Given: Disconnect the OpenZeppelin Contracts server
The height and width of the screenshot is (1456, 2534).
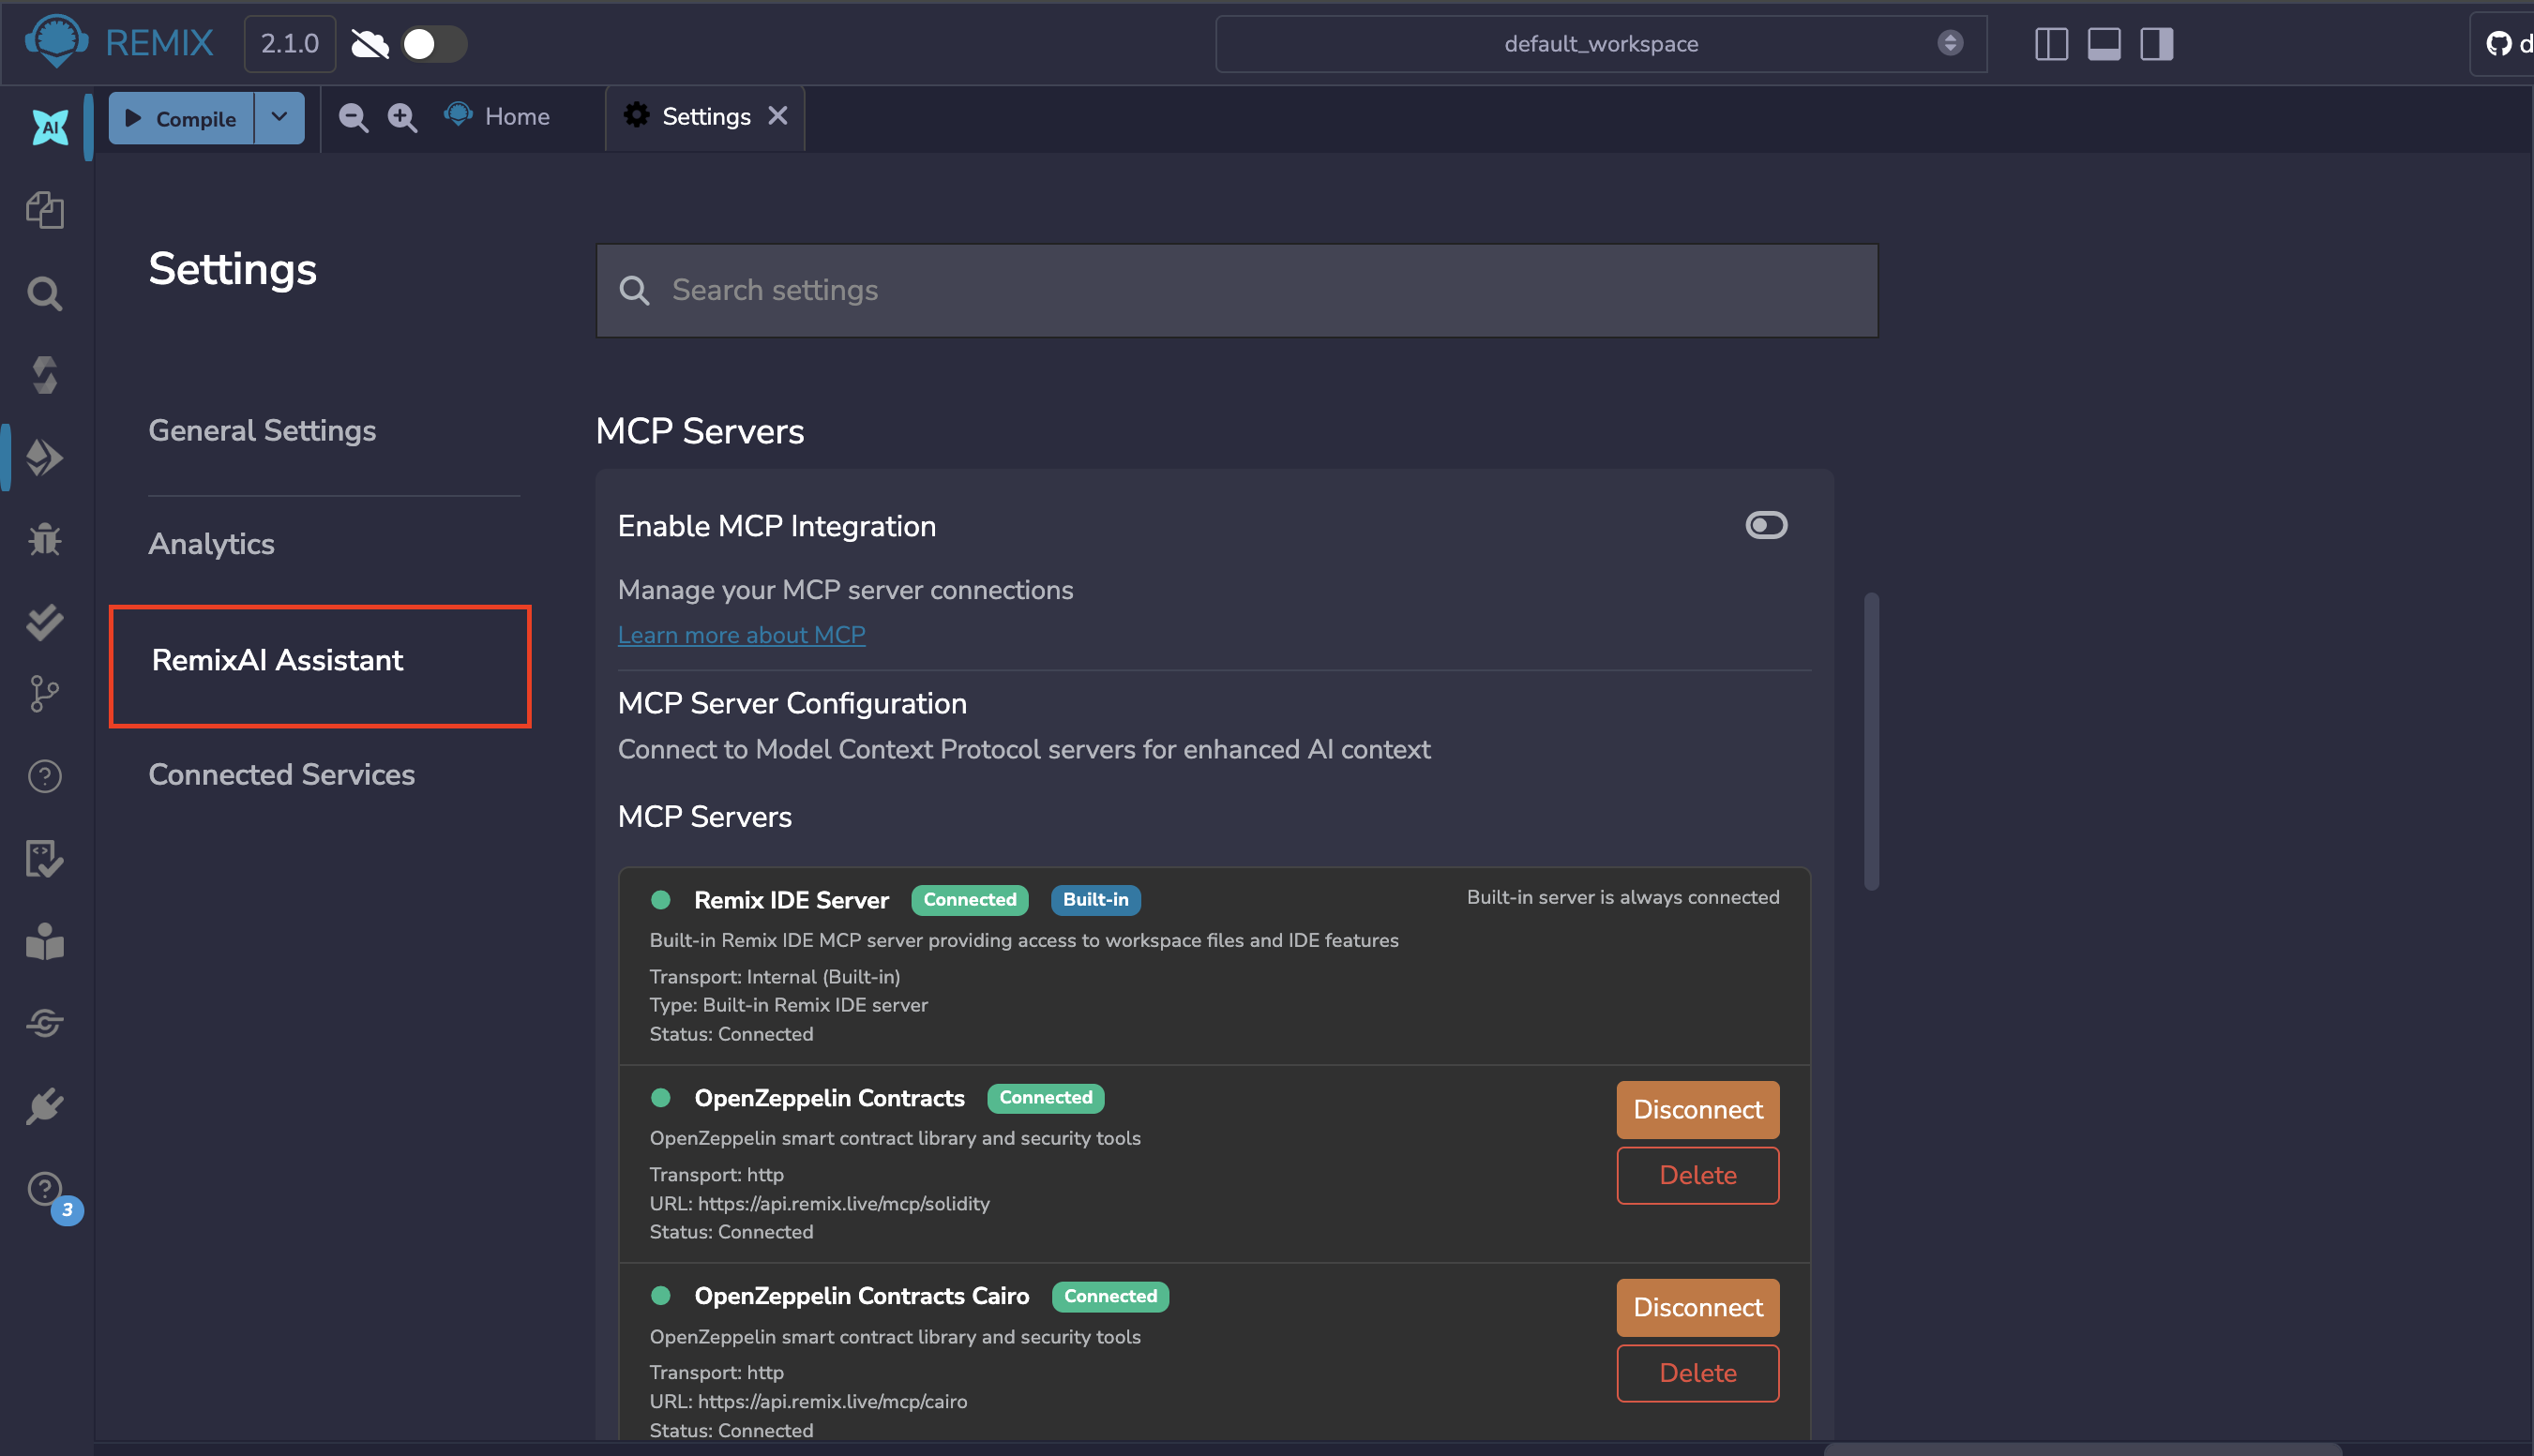Looking at the screenshot, I should click(1697, 1109).
